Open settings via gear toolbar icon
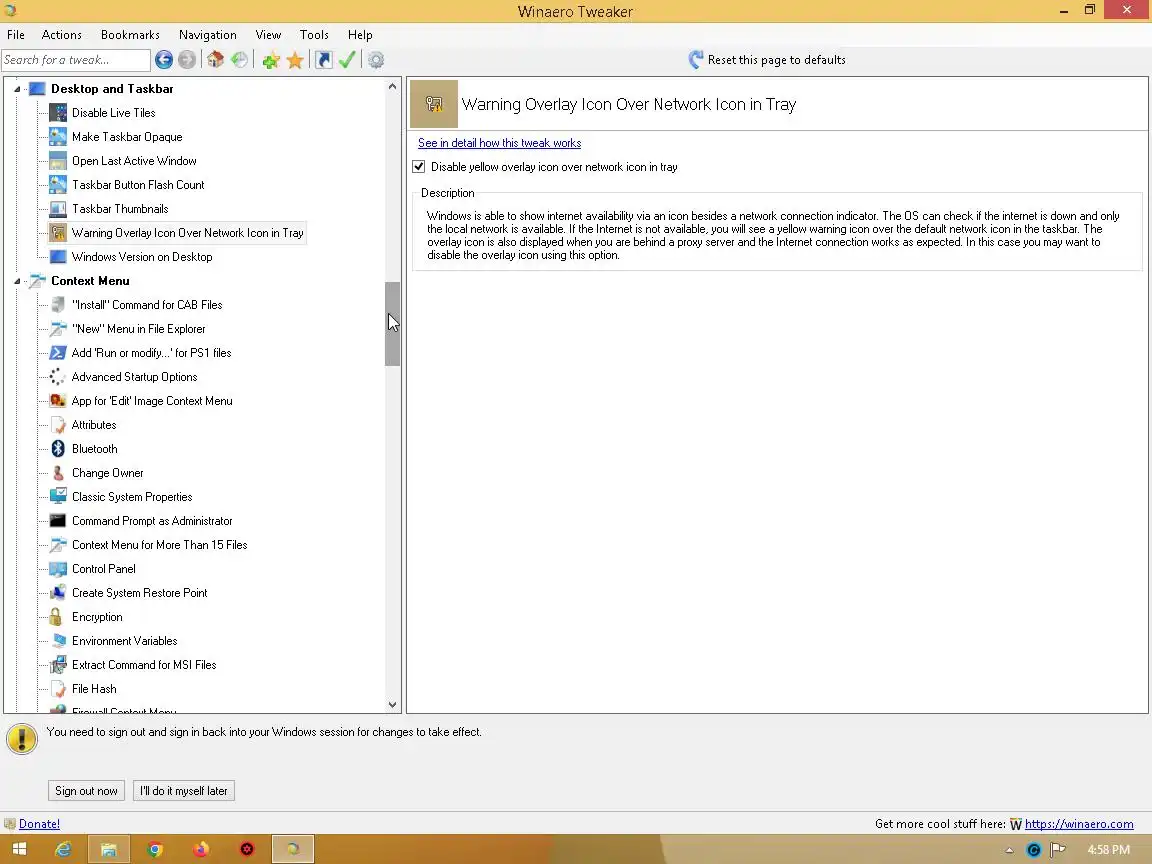1152x864 pixels. [x=376, y=60]
